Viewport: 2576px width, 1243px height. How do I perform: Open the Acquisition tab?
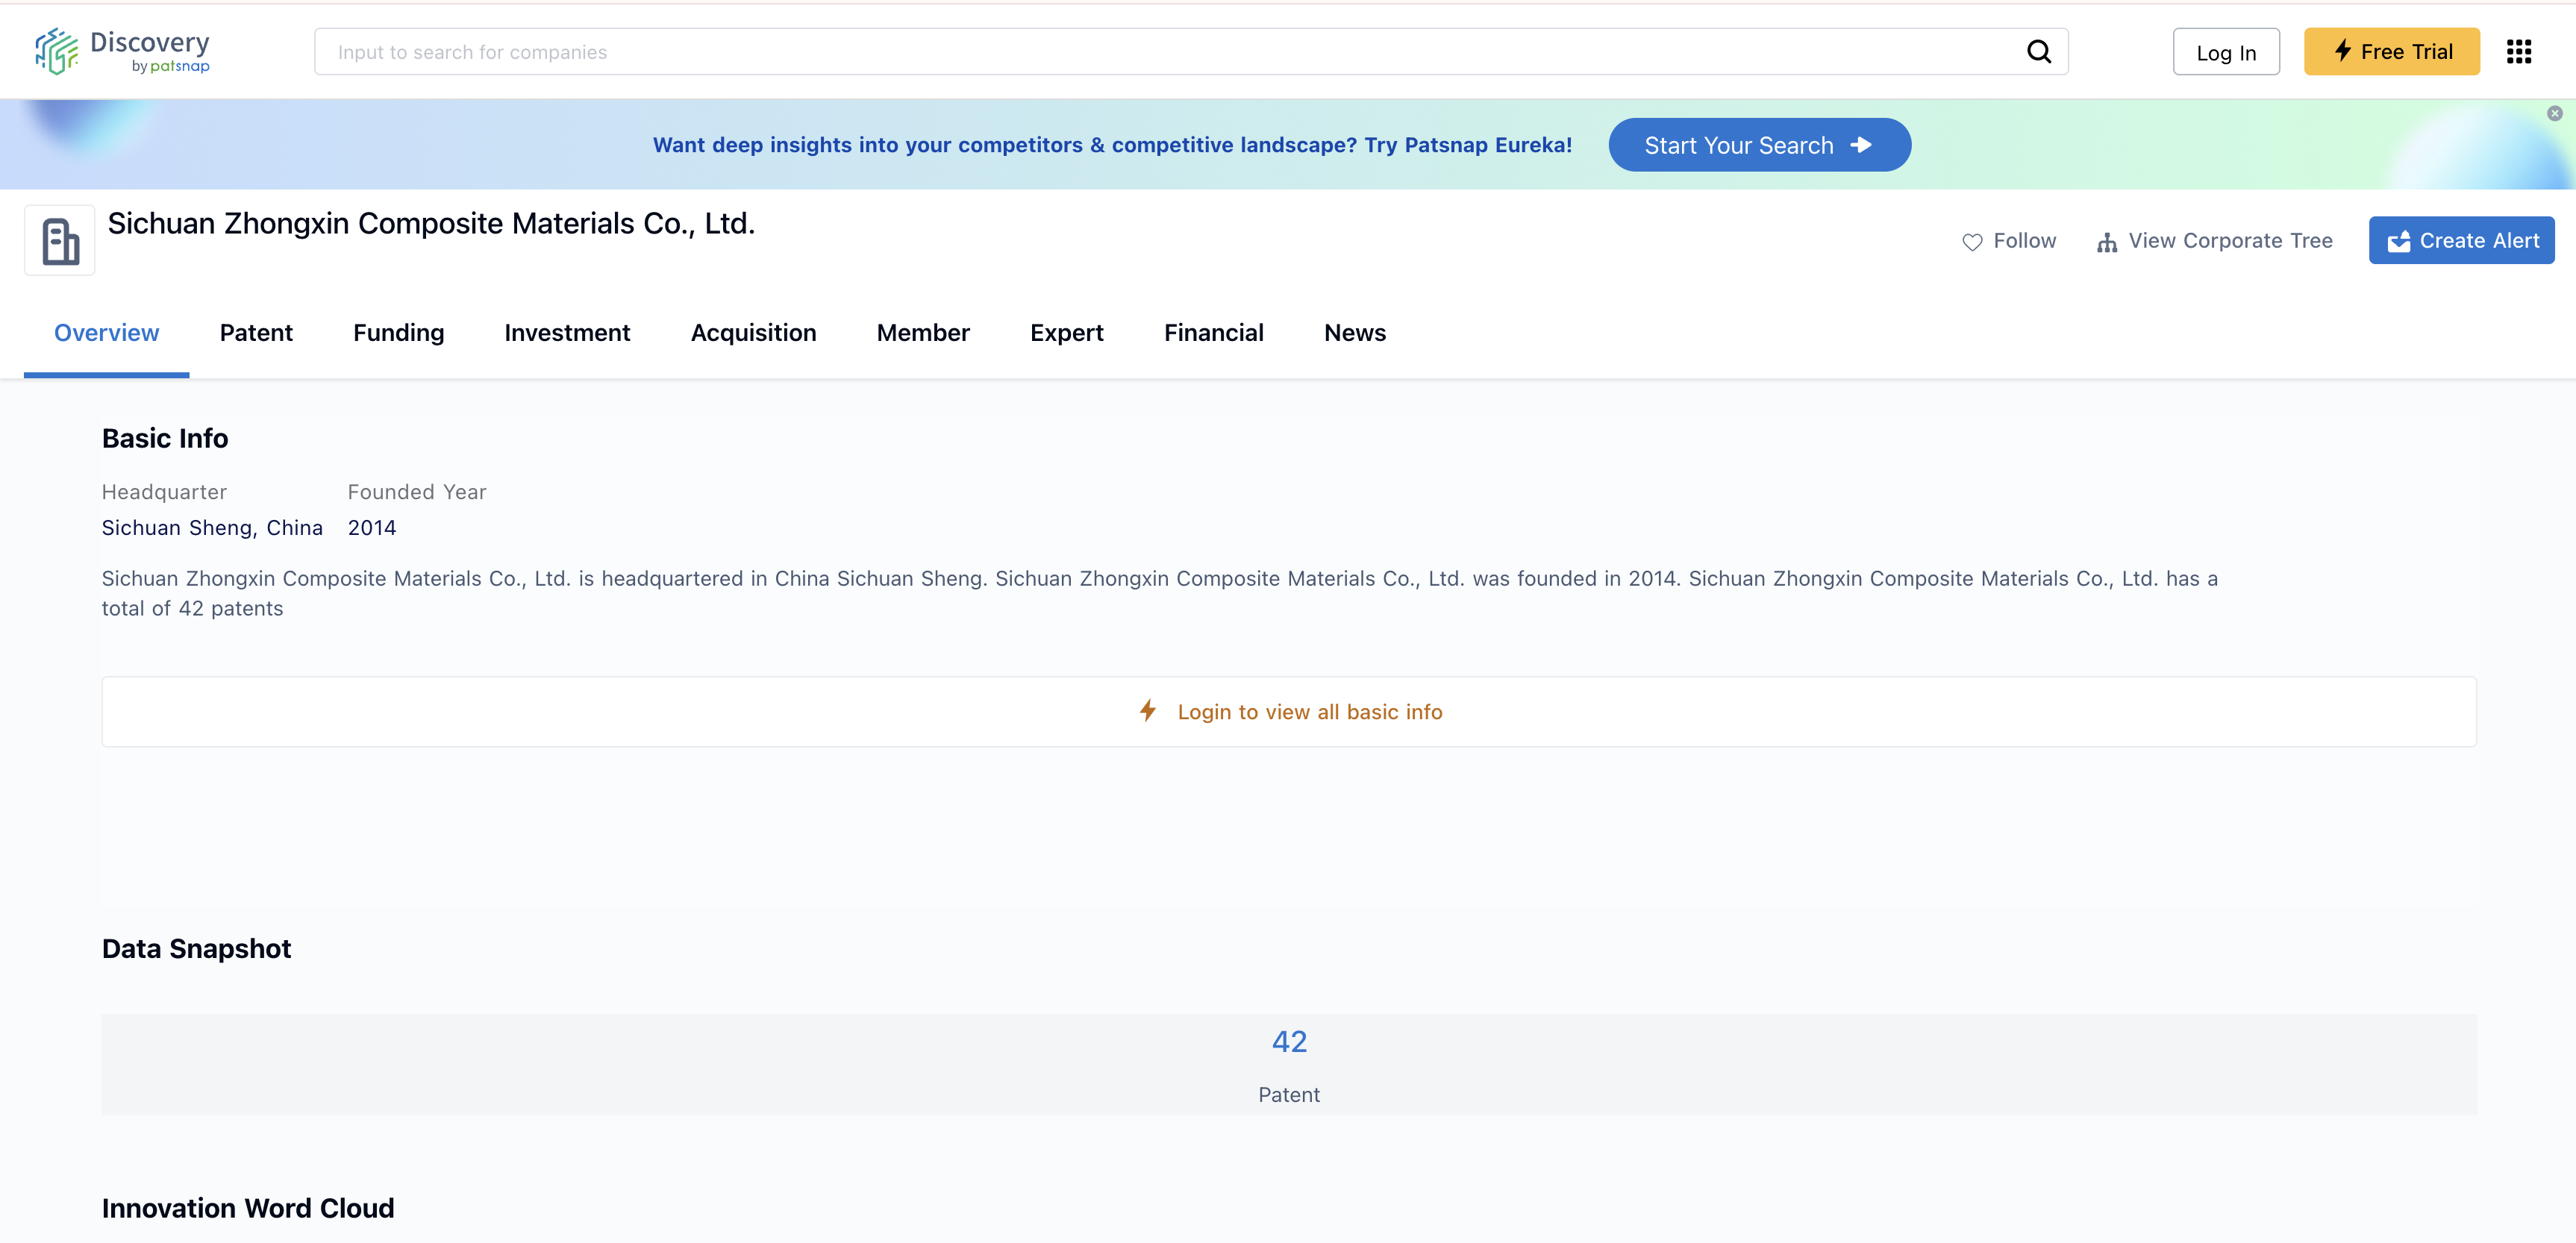point(753,333)
